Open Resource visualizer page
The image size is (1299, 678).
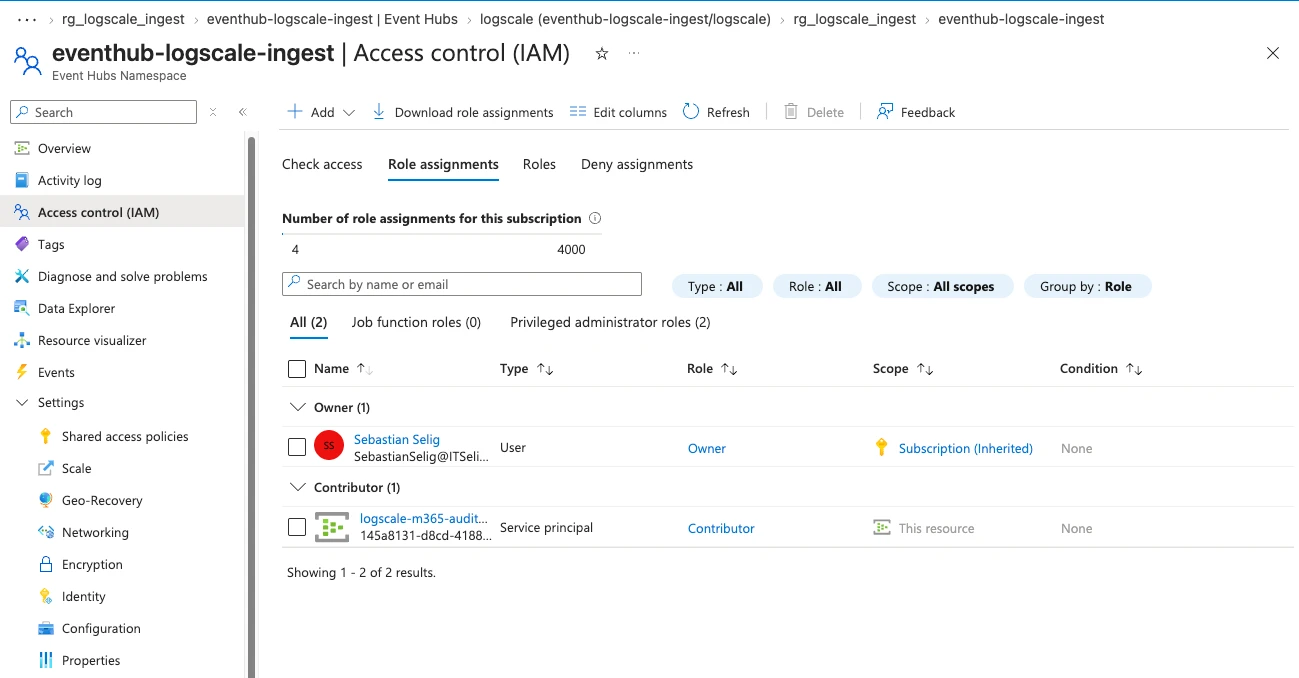click(x=92, y=340)
